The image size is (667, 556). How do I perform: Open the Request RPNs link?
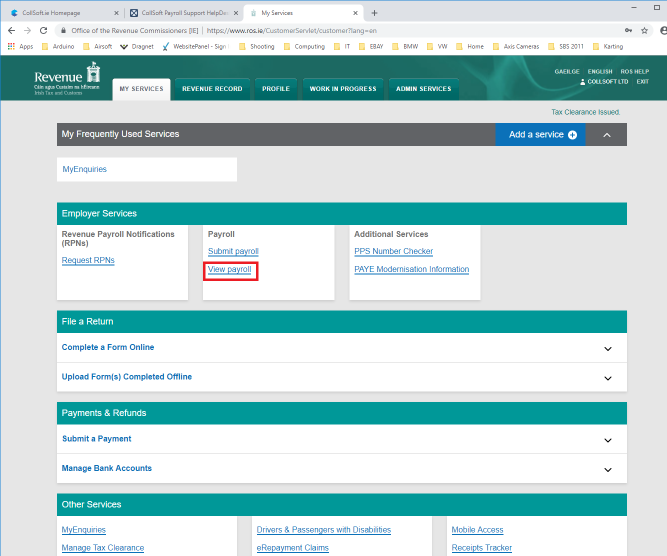click(88, 261)
